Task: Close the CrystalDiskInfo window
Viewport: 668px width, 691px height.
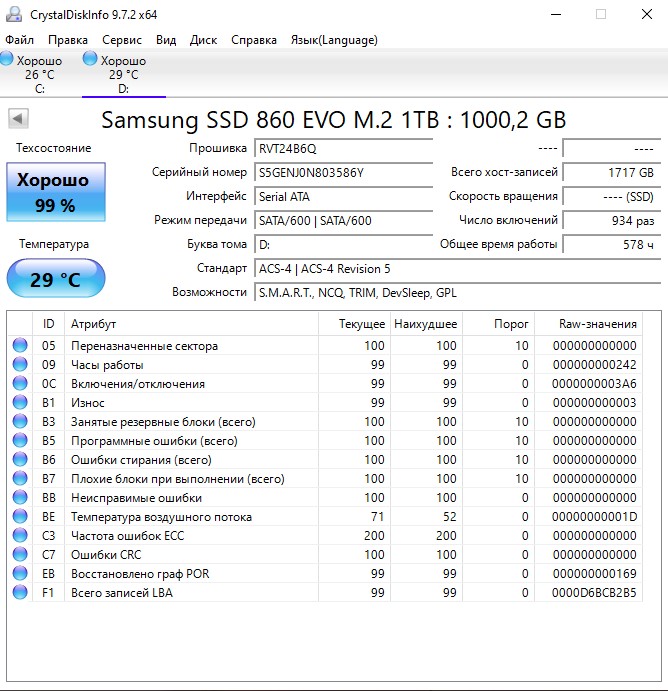Action: coord(646,15)
